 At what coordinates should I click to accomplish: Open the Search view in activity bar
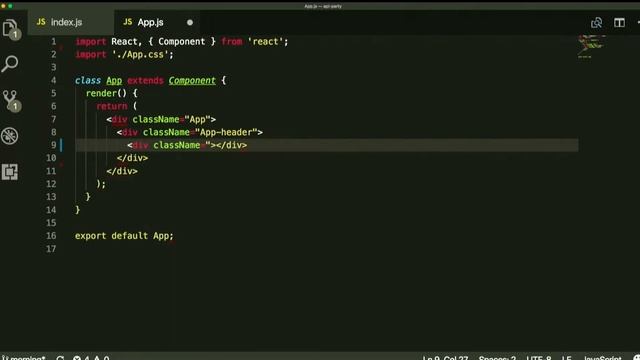click(10, 64)
